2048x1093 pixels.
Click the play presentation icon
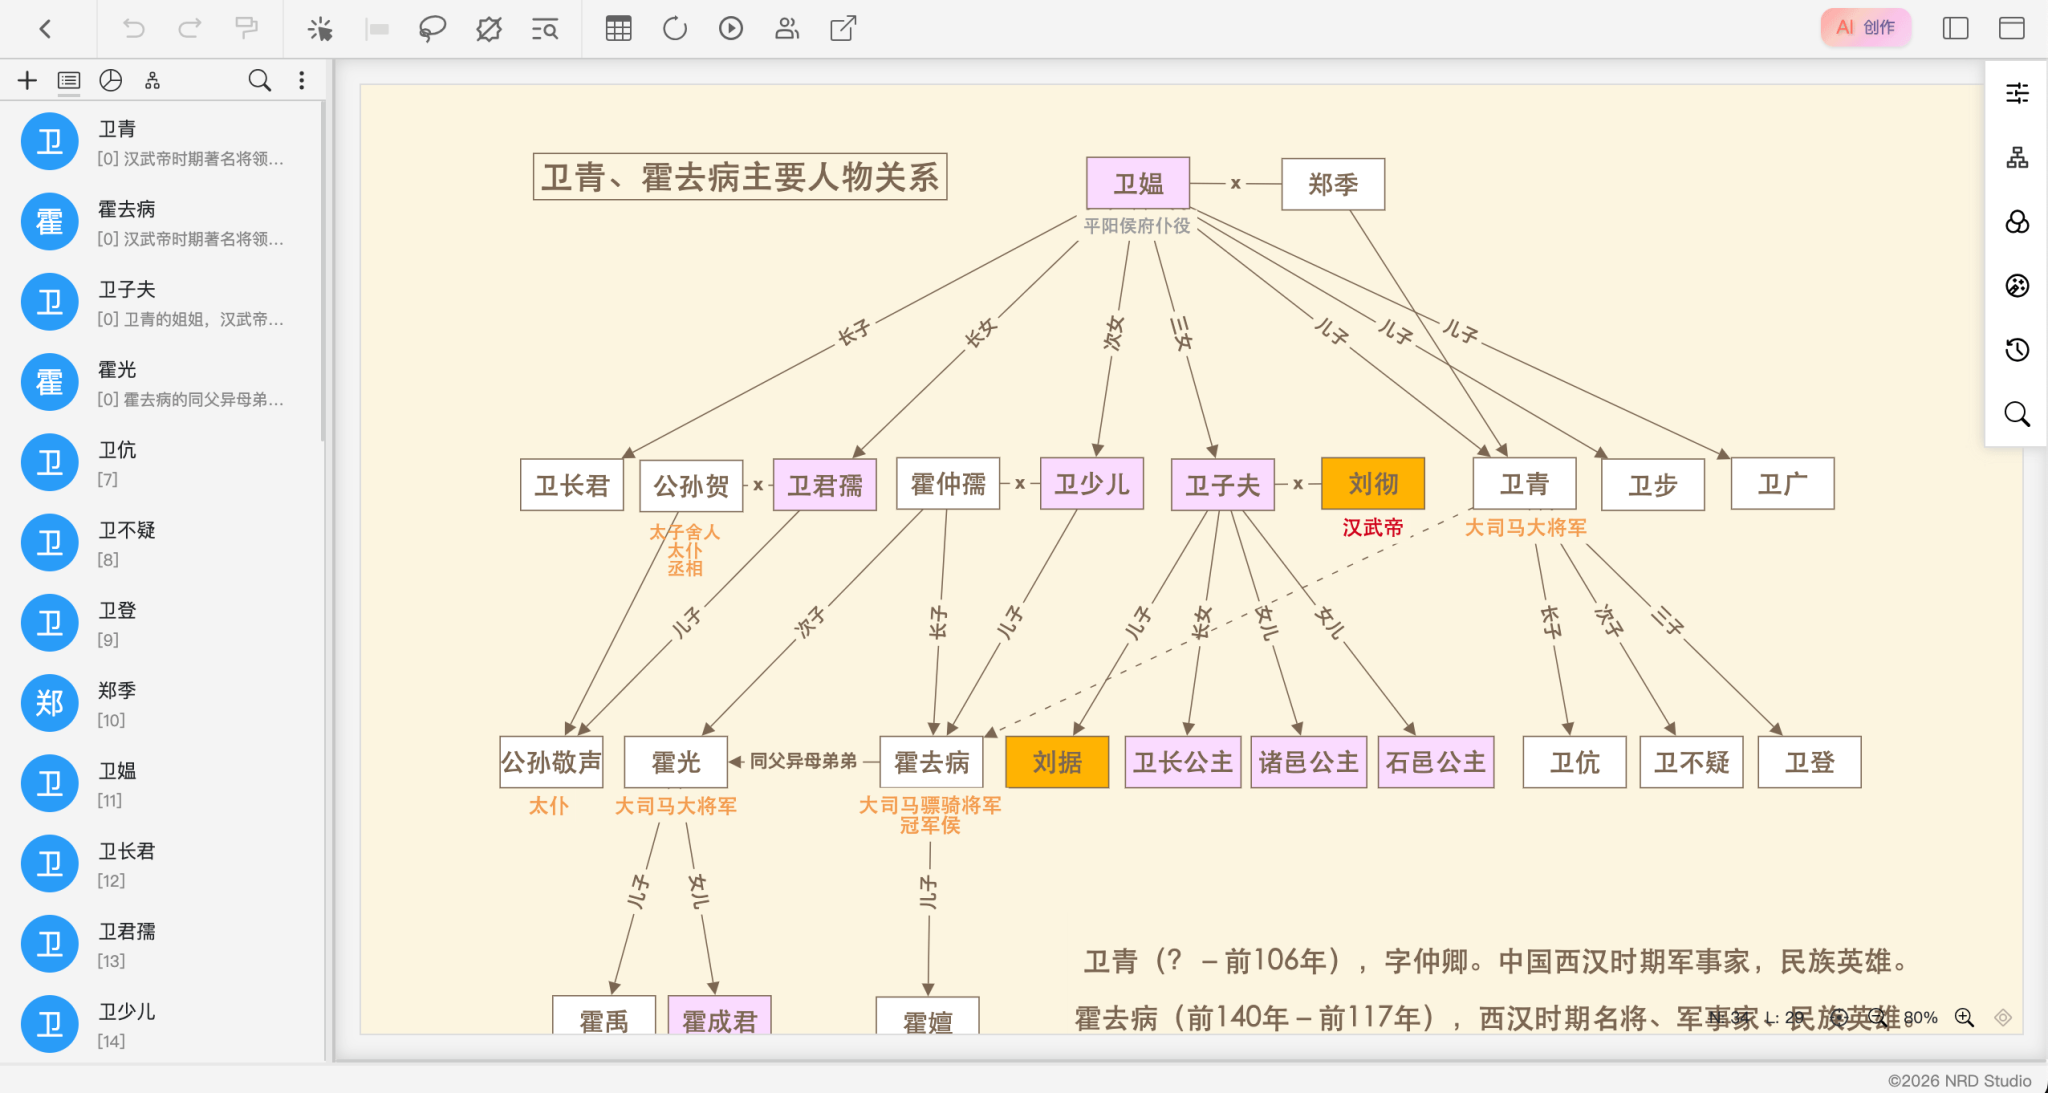(731, 29)
